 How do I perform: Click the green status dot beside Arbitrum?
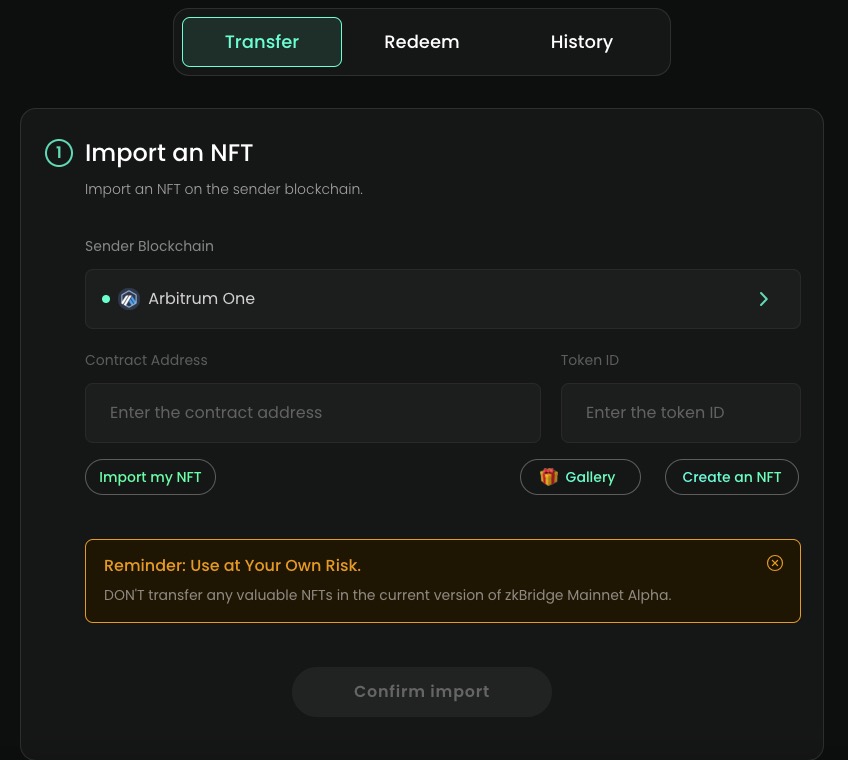pos(106,299)
